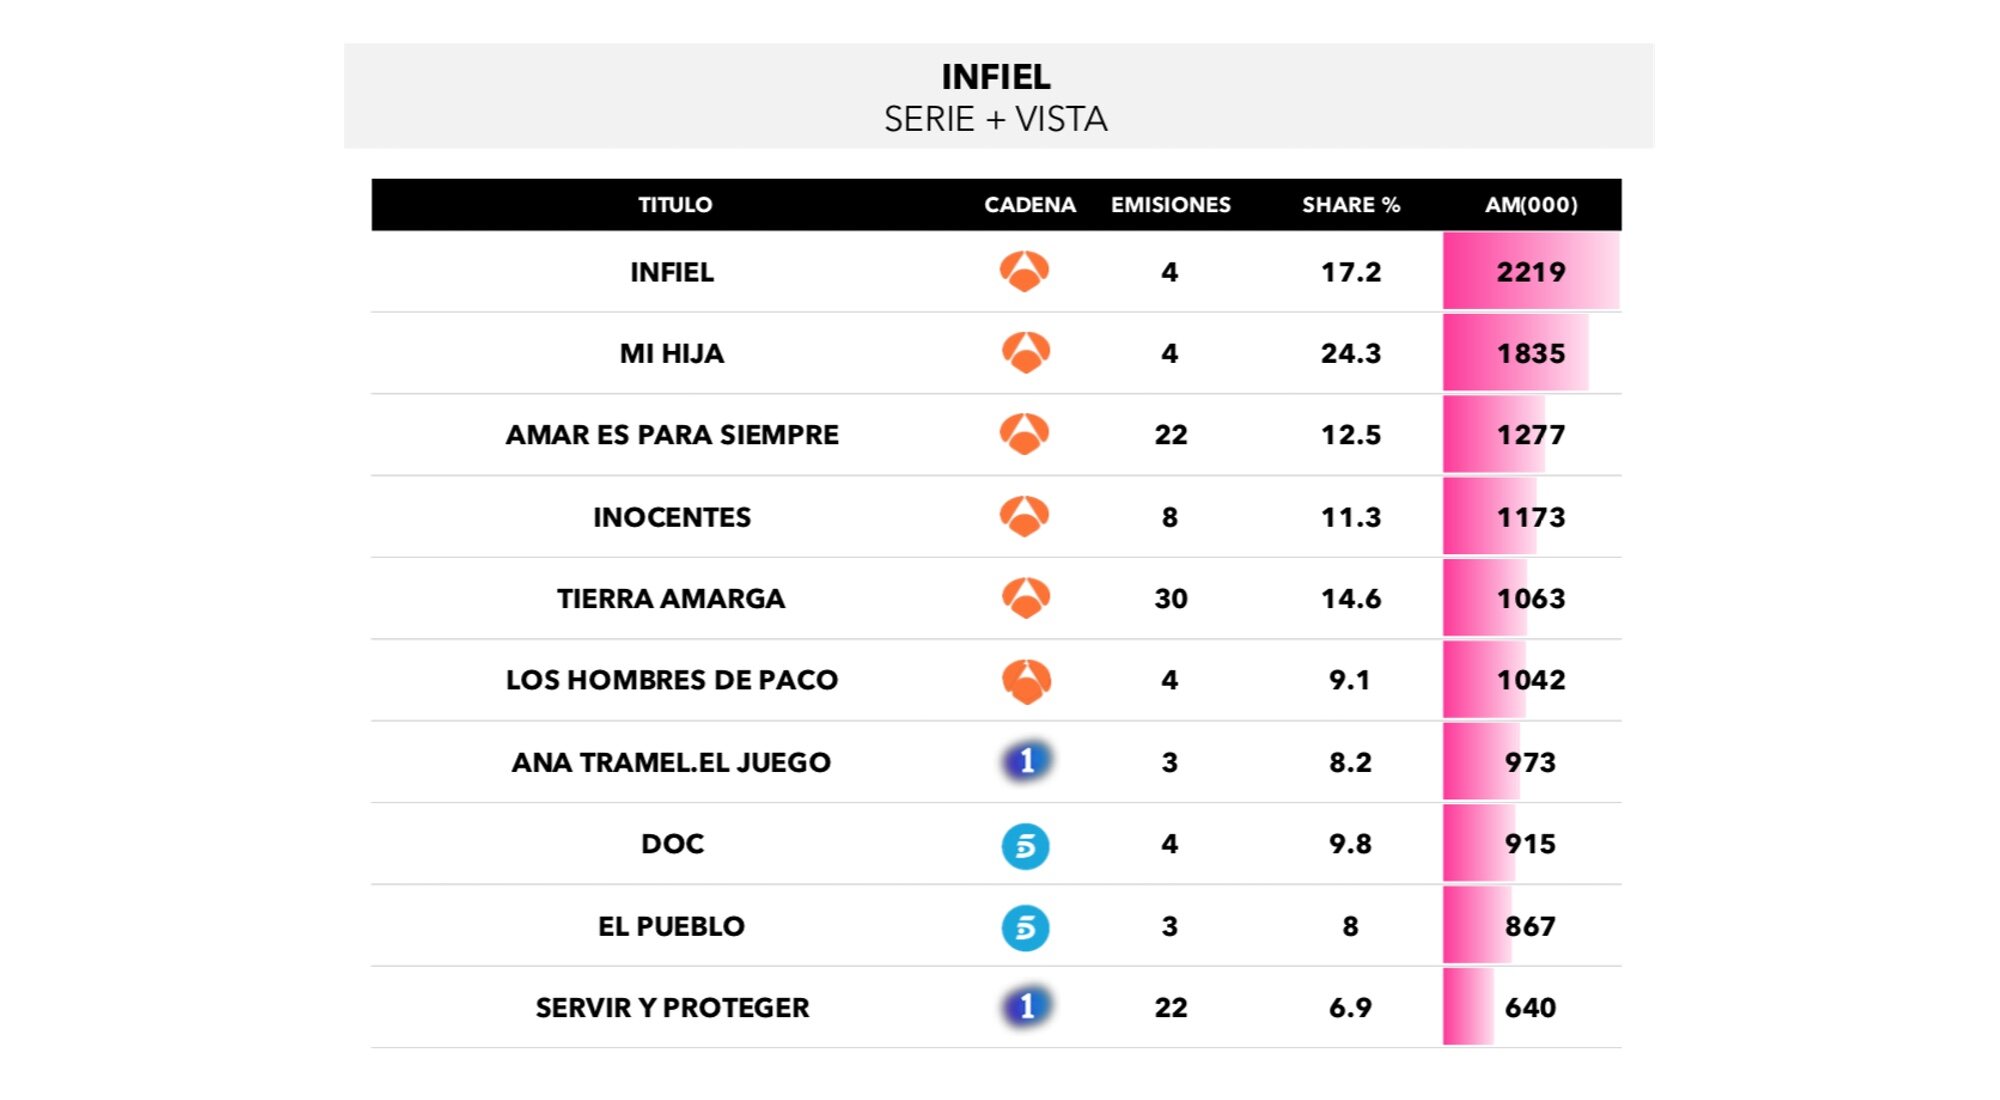Click the pink audience bar showing 640
The image size is (2000, 1100).
(1468, 1007)
